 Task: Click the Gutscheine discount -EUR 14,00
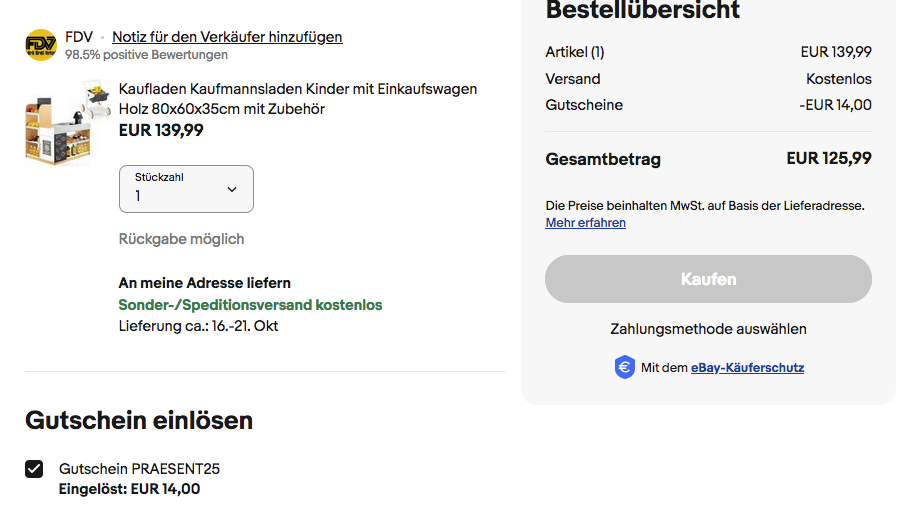[835, 105]
